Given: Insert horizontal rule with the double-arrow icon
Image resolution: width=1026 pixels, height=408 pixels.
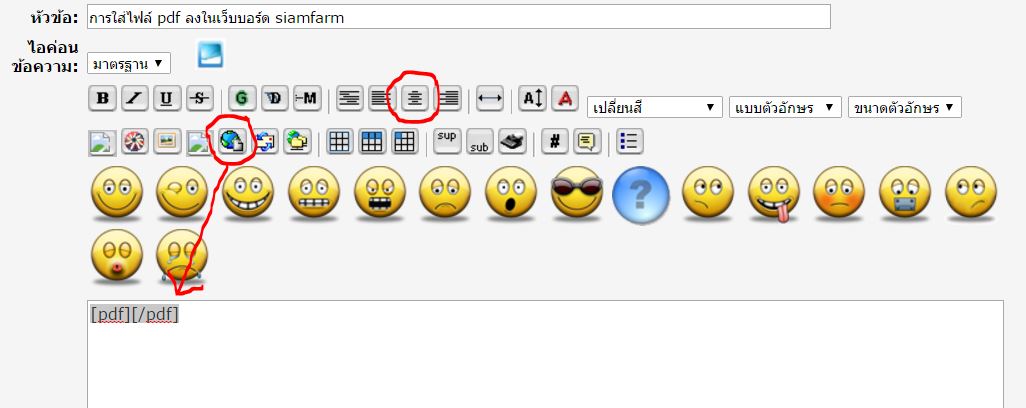Looking at the screenshot, I should coord(489,98).
